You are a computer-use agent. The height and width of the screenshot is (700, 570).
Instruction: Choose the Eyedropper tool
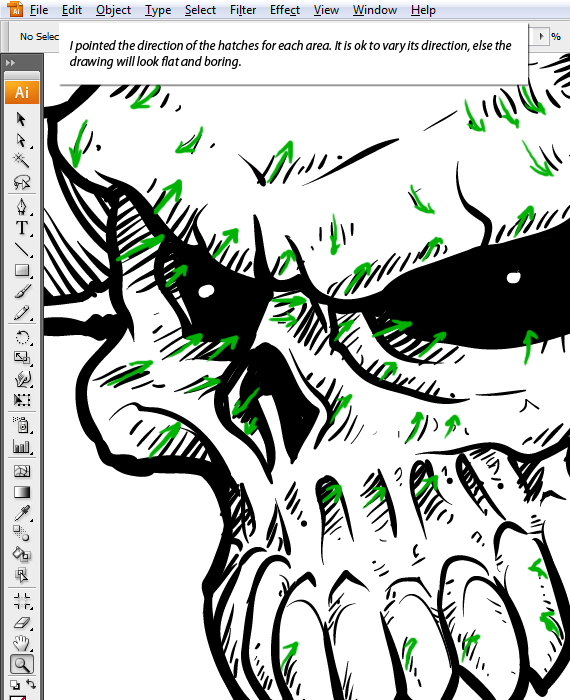click(21, 513)
